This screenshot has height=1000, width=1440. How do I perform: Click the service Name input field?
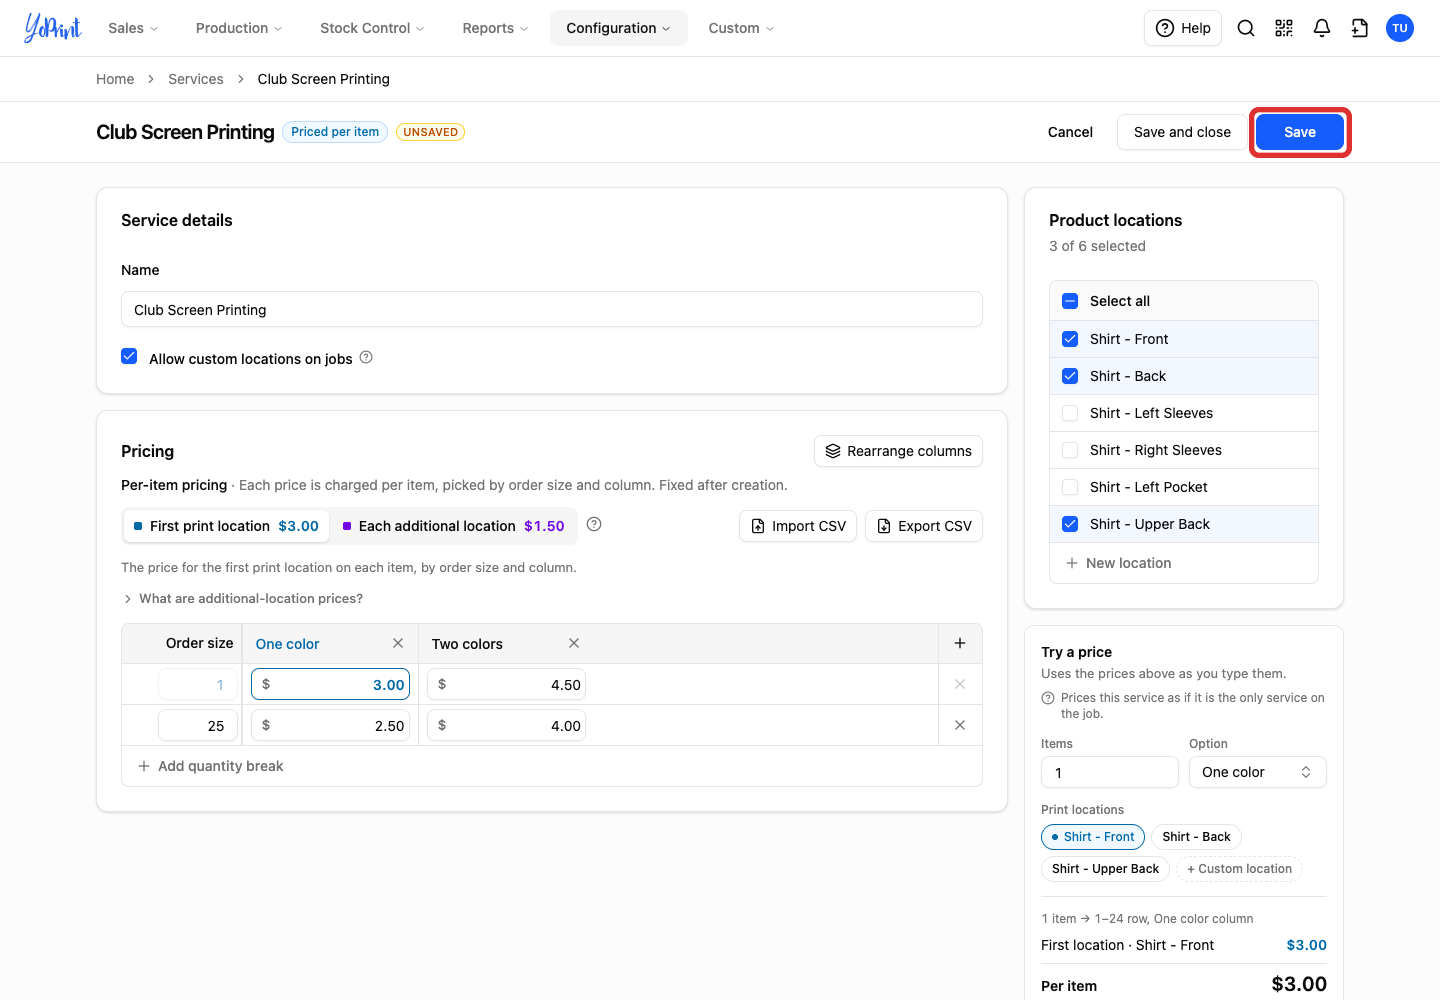click(552, 309)
